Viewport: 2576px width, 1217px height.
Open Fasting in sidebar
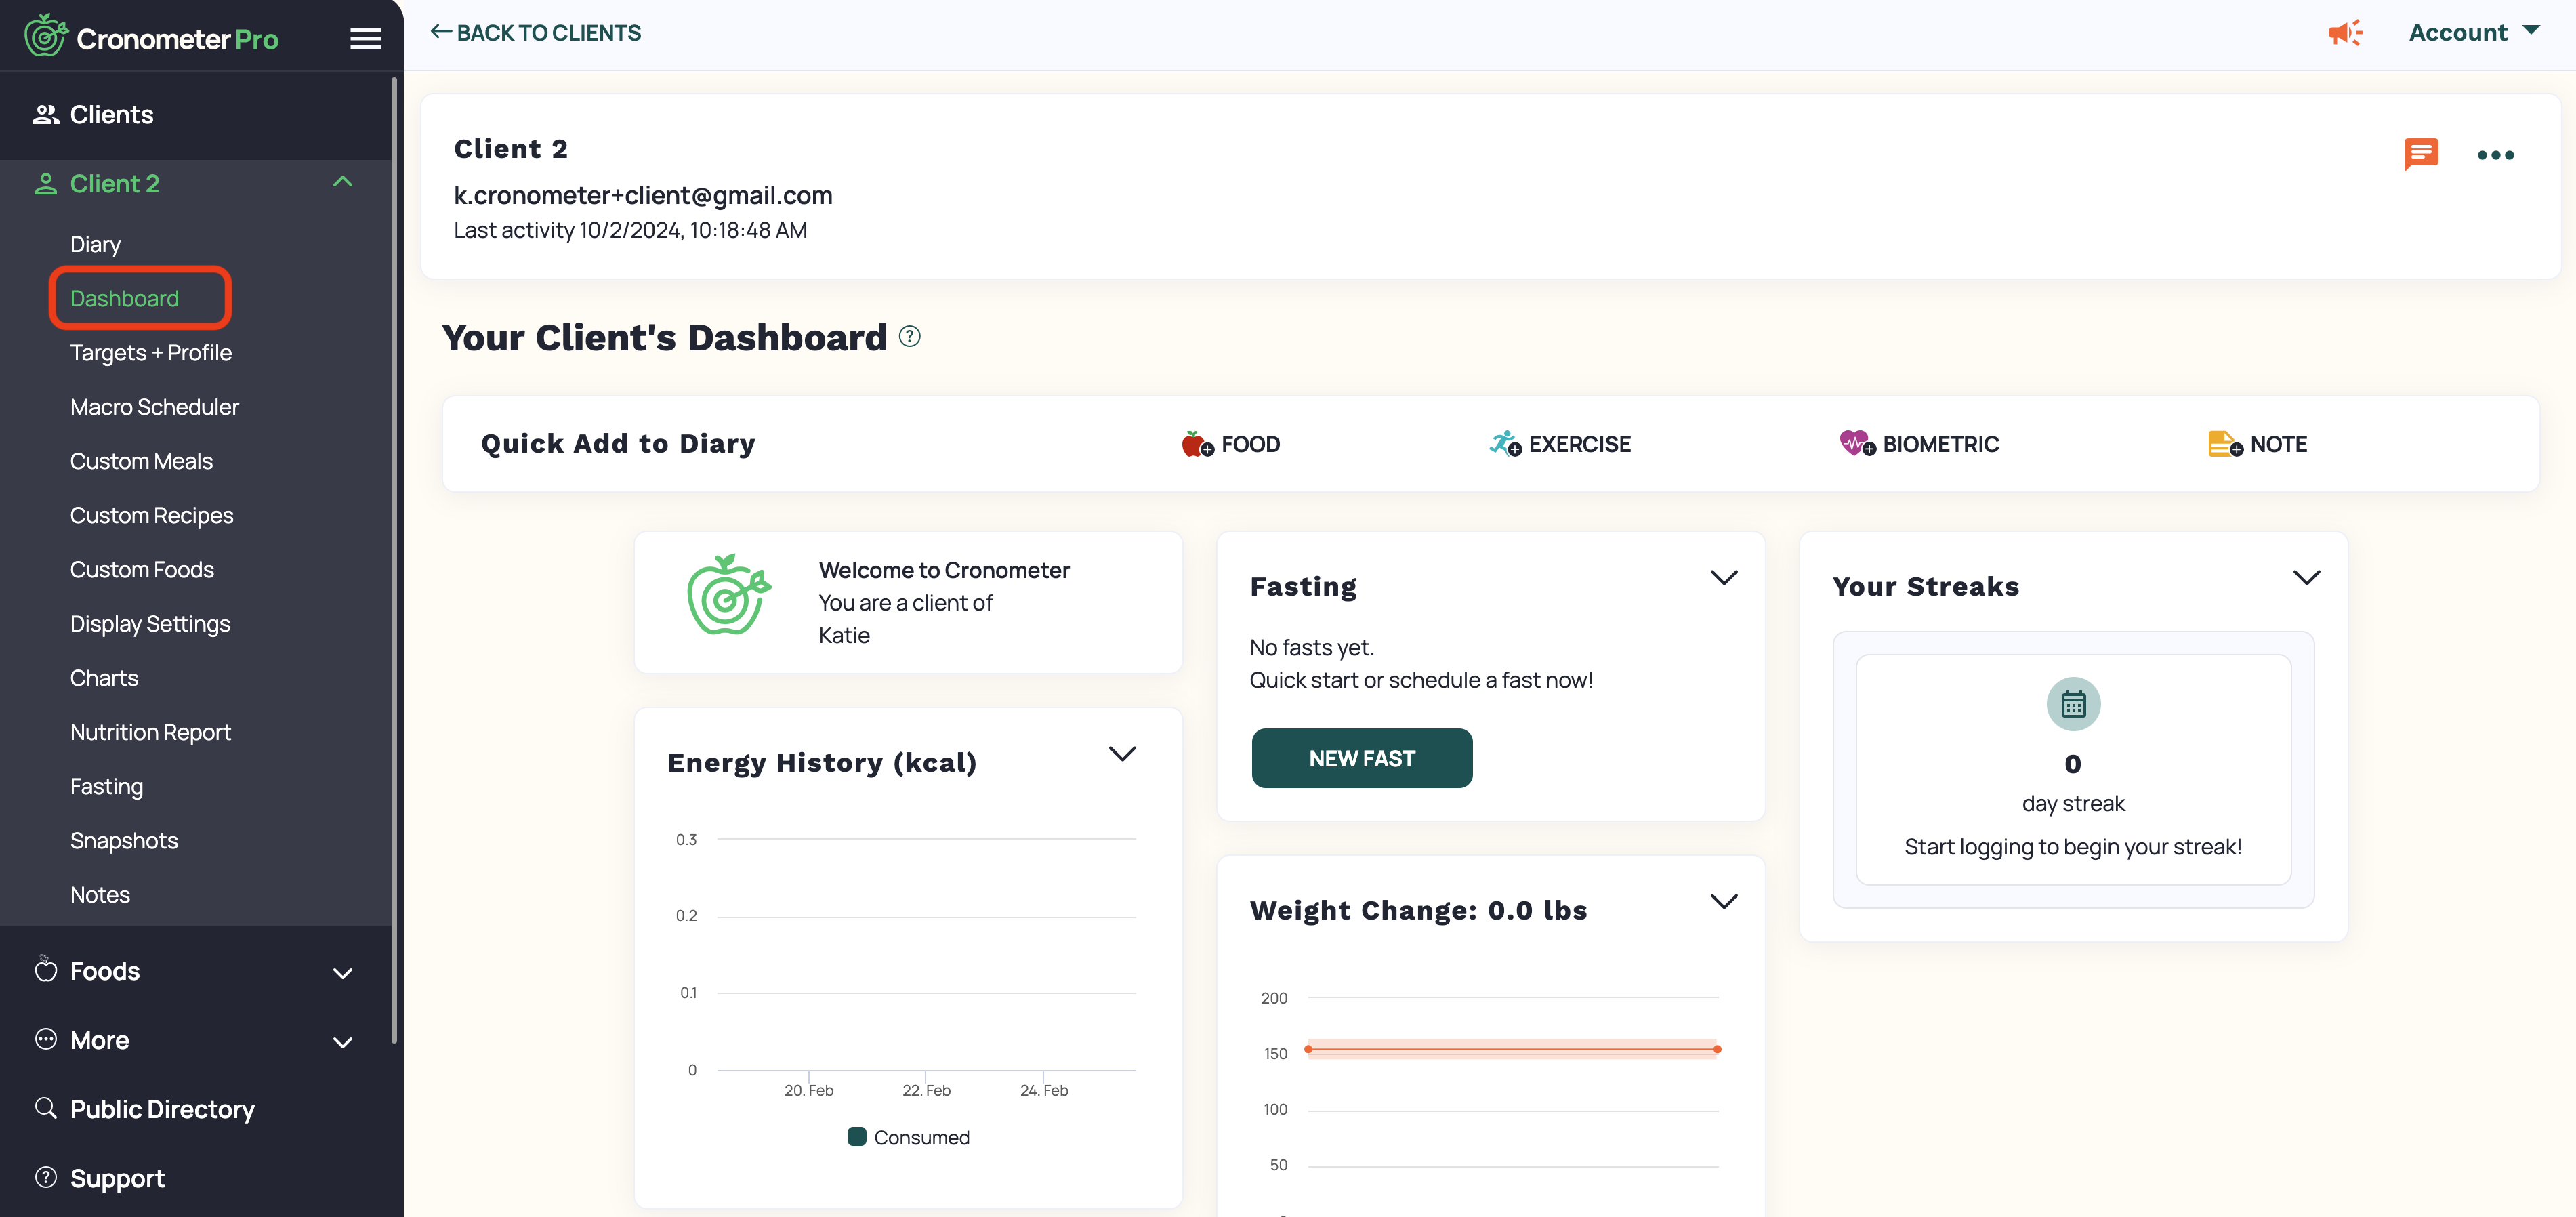point(106,787)
